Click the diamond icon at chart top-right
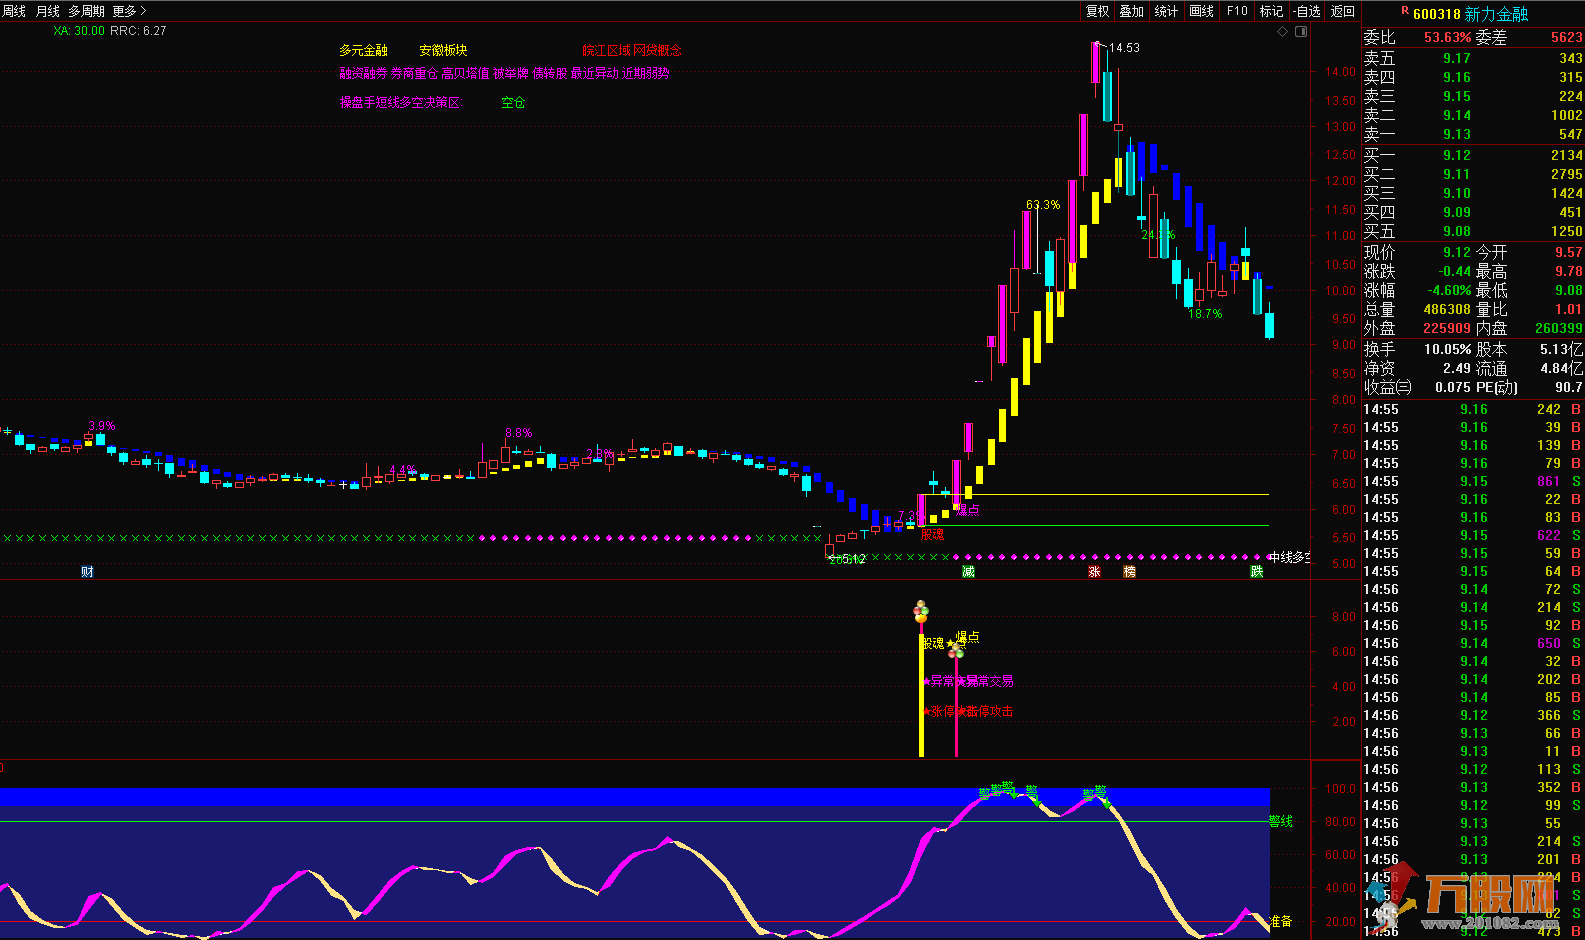This screenshot has height=940, width=1585. pyautogui.click(x=1283, y=32)
